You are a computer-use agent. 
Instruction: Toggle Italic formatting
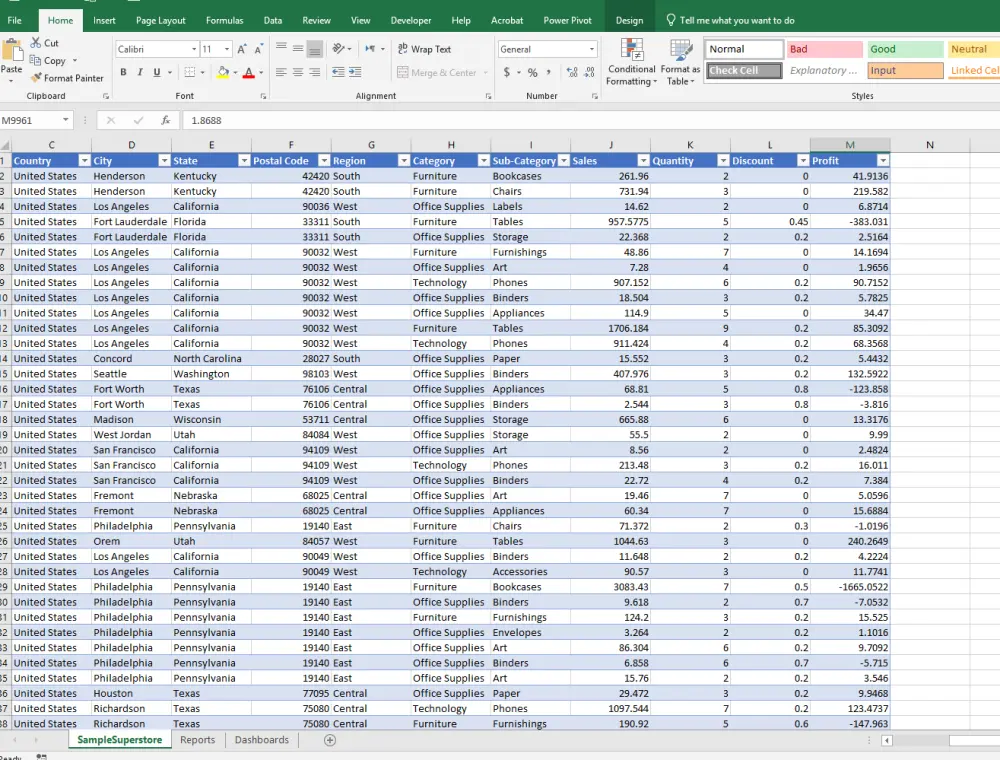(x=140, y=72)
